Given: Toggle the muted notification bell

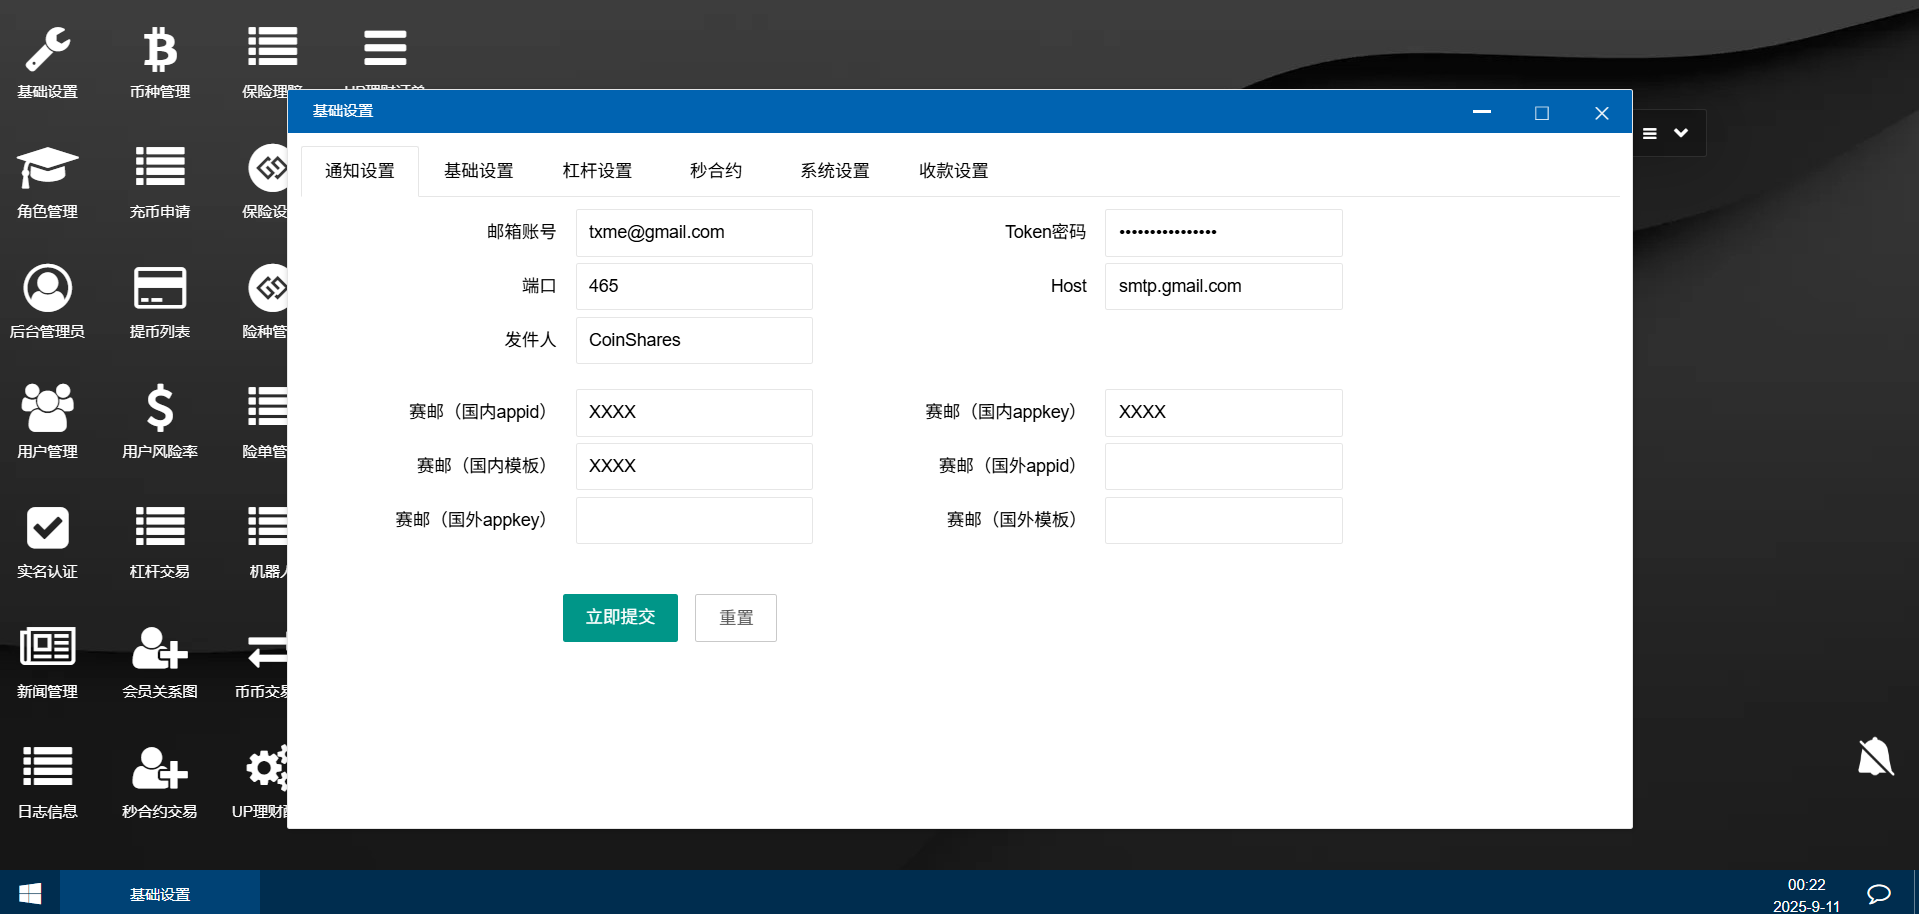Looking at the screenshot, I should pos(1875,757).
